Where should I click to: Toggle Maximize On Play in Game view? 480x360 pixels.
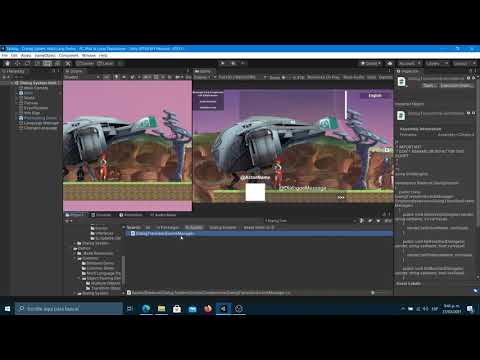coord(323,77)
